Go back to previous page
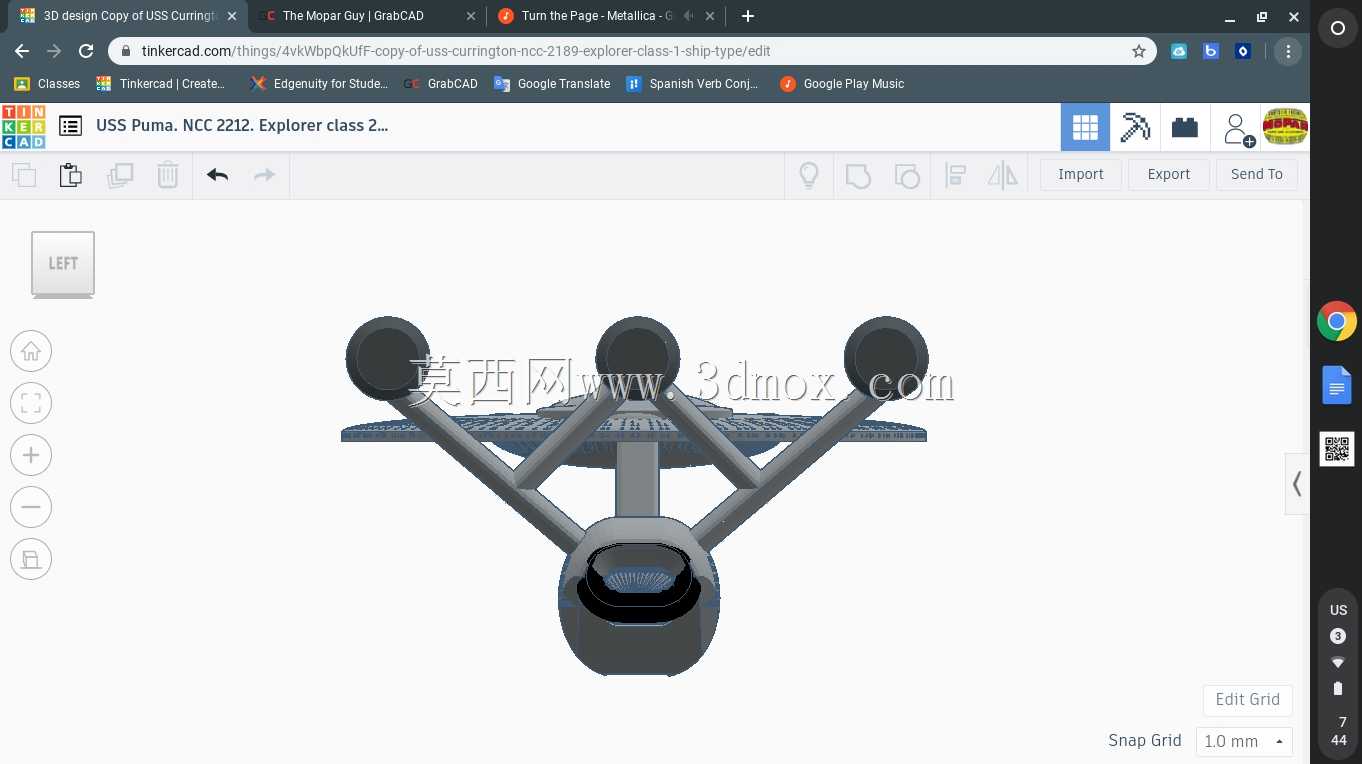The height and width of the screenshot is (764, 1362). [x=23, y=51]
